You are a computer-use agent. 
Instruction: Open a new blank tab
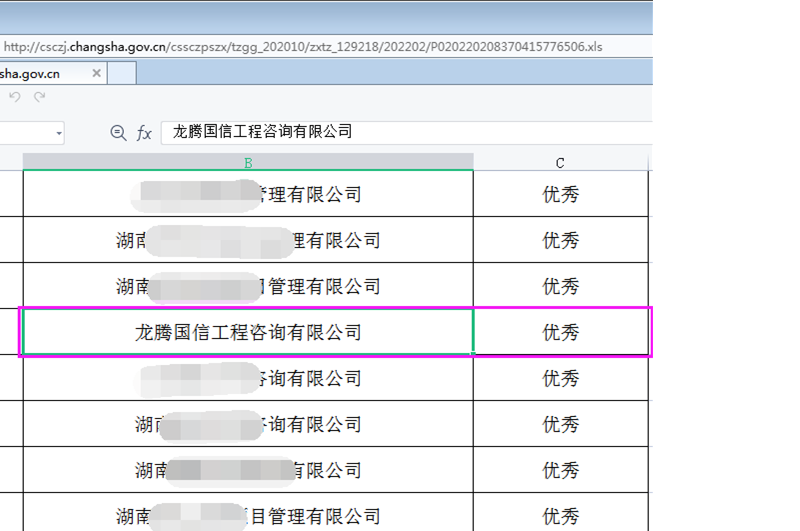[x=122, y=73]
